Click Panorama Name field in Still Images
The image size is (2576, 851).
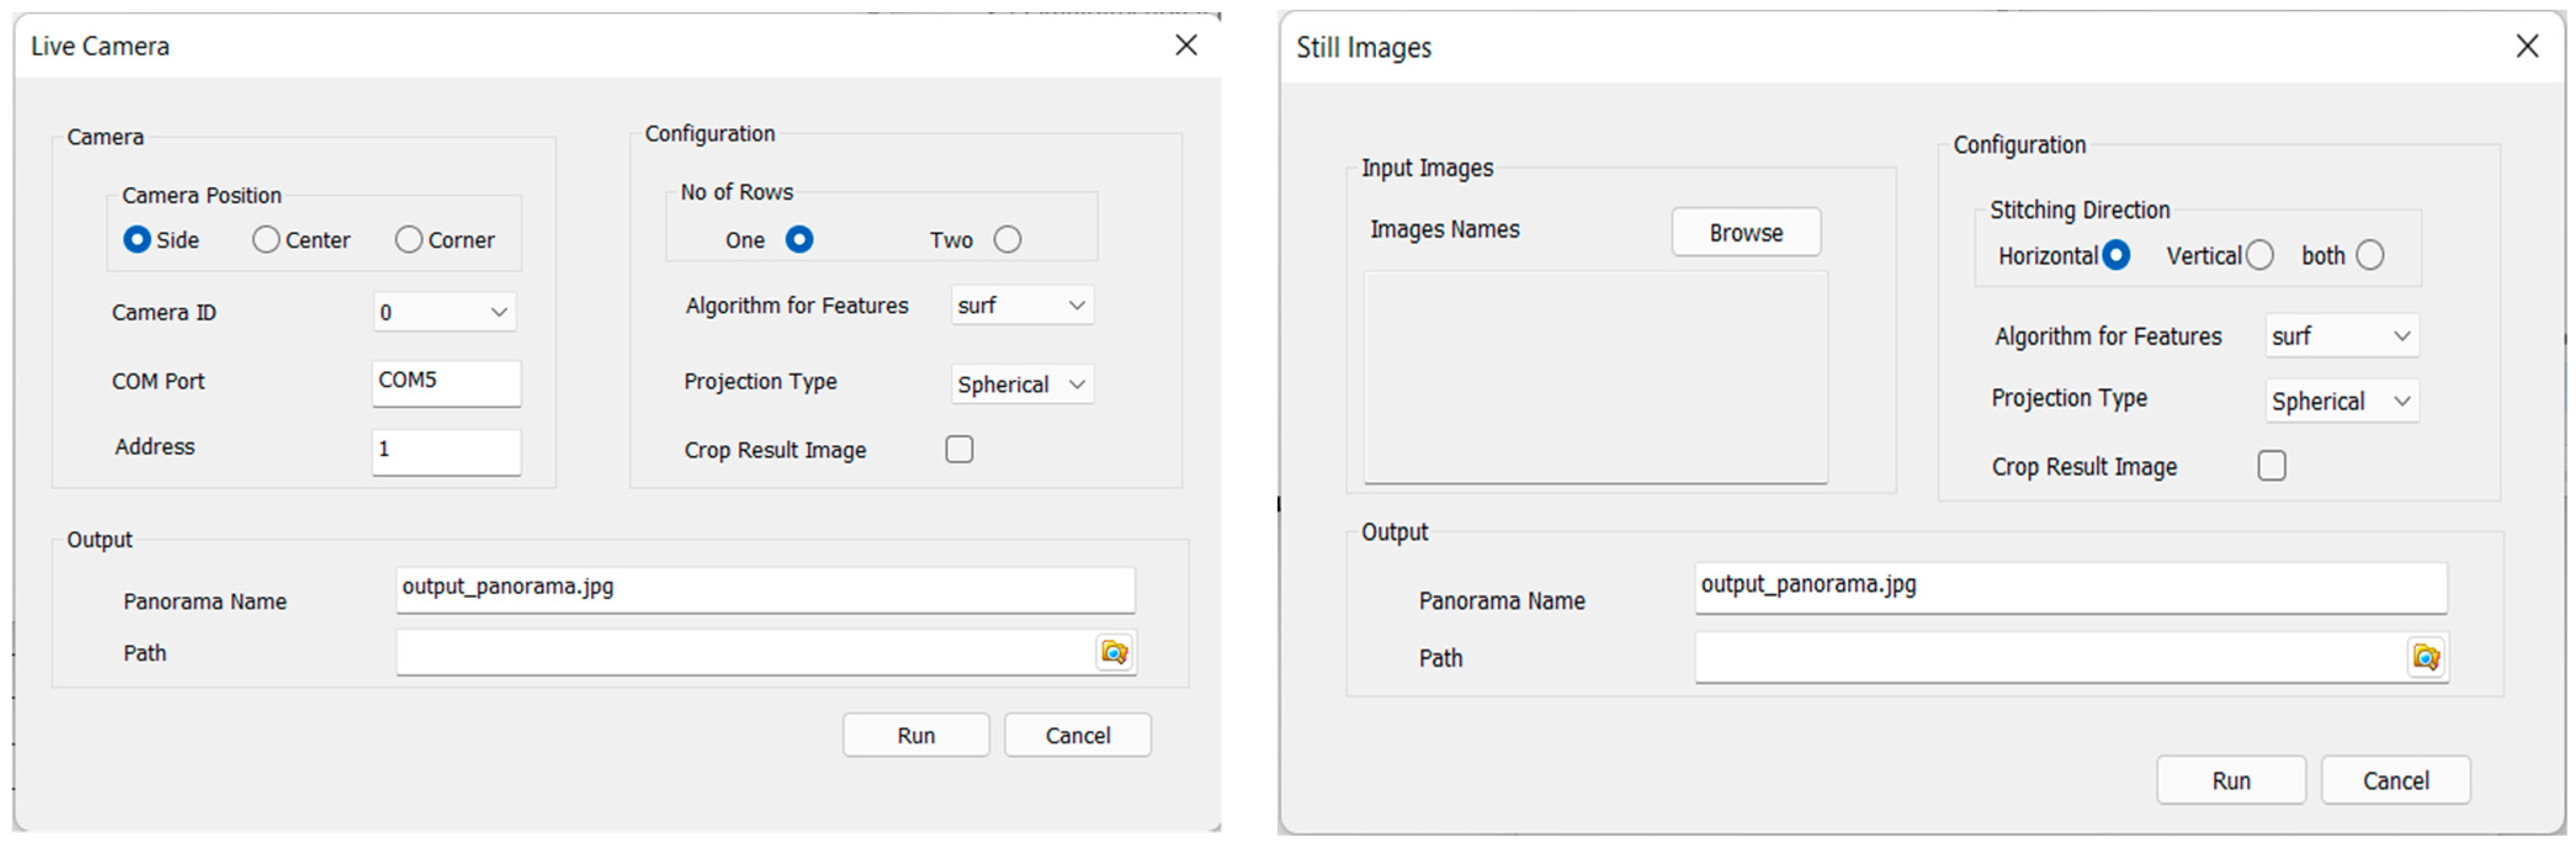(2070, 587)
